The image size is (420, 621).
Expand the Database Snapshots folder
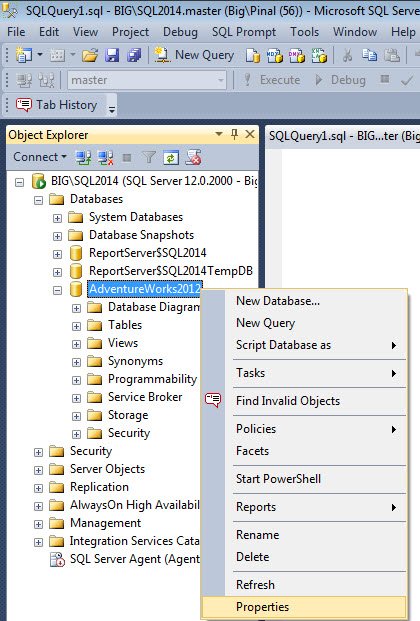coord(57,236)
